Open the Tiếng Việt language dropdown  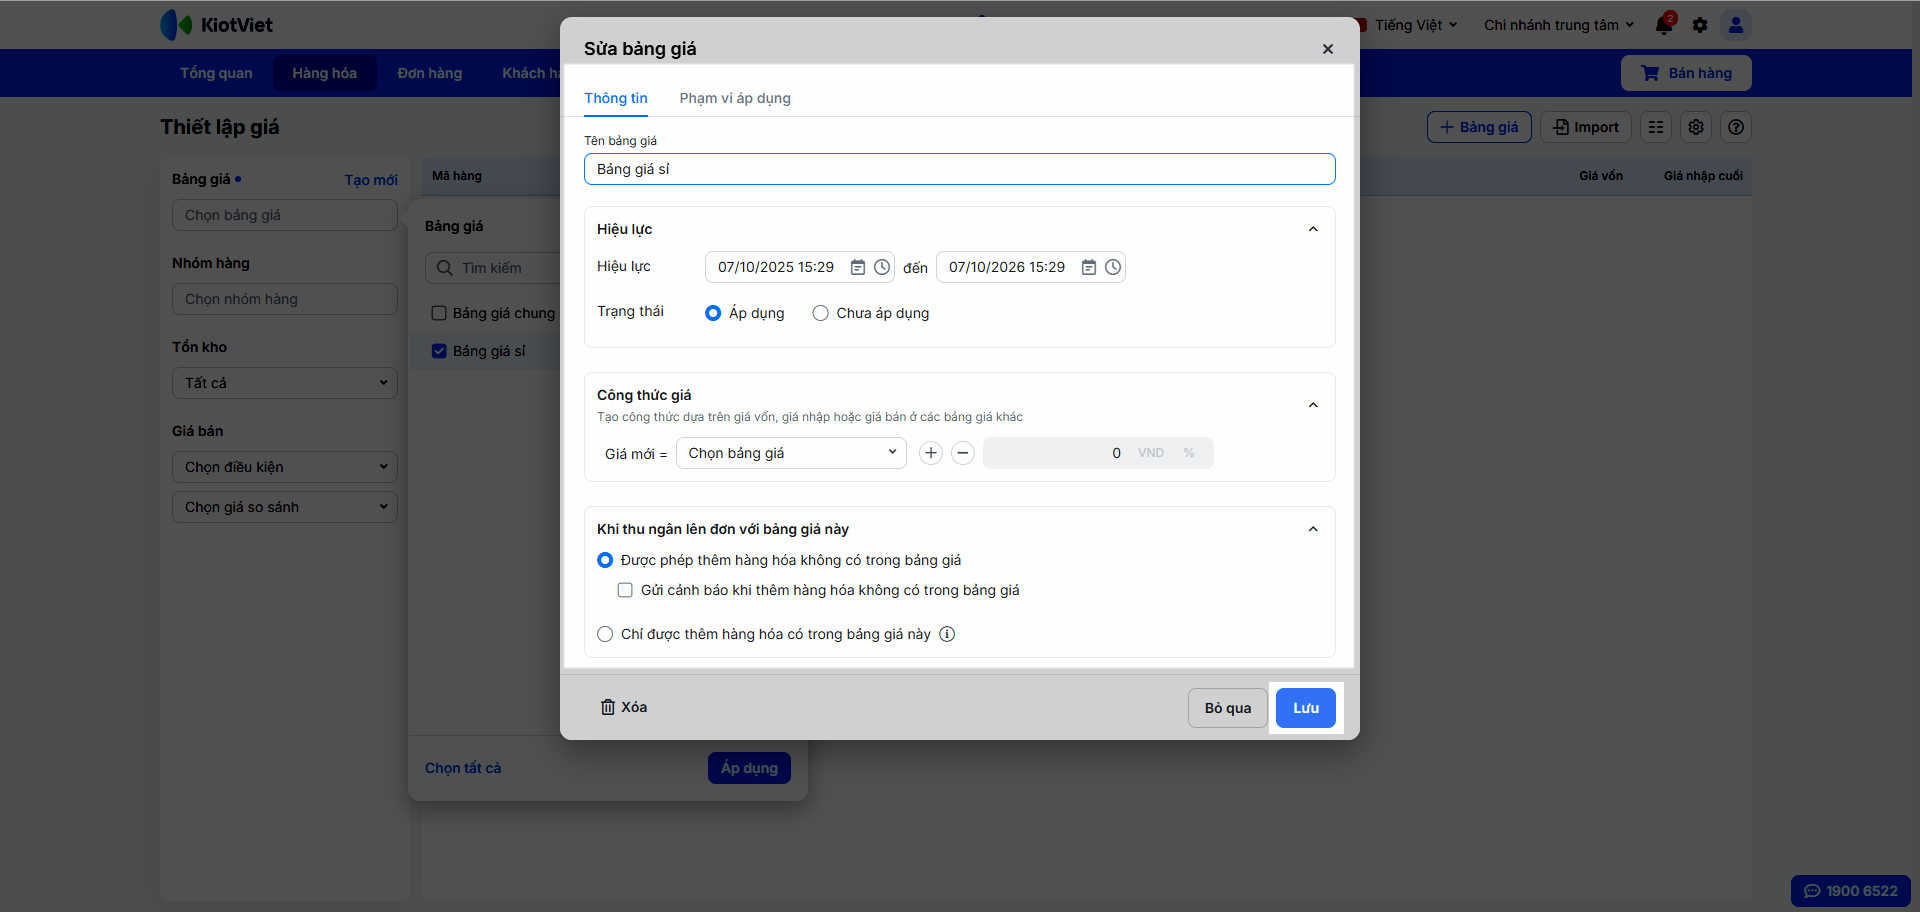[x=1415, y=25]
